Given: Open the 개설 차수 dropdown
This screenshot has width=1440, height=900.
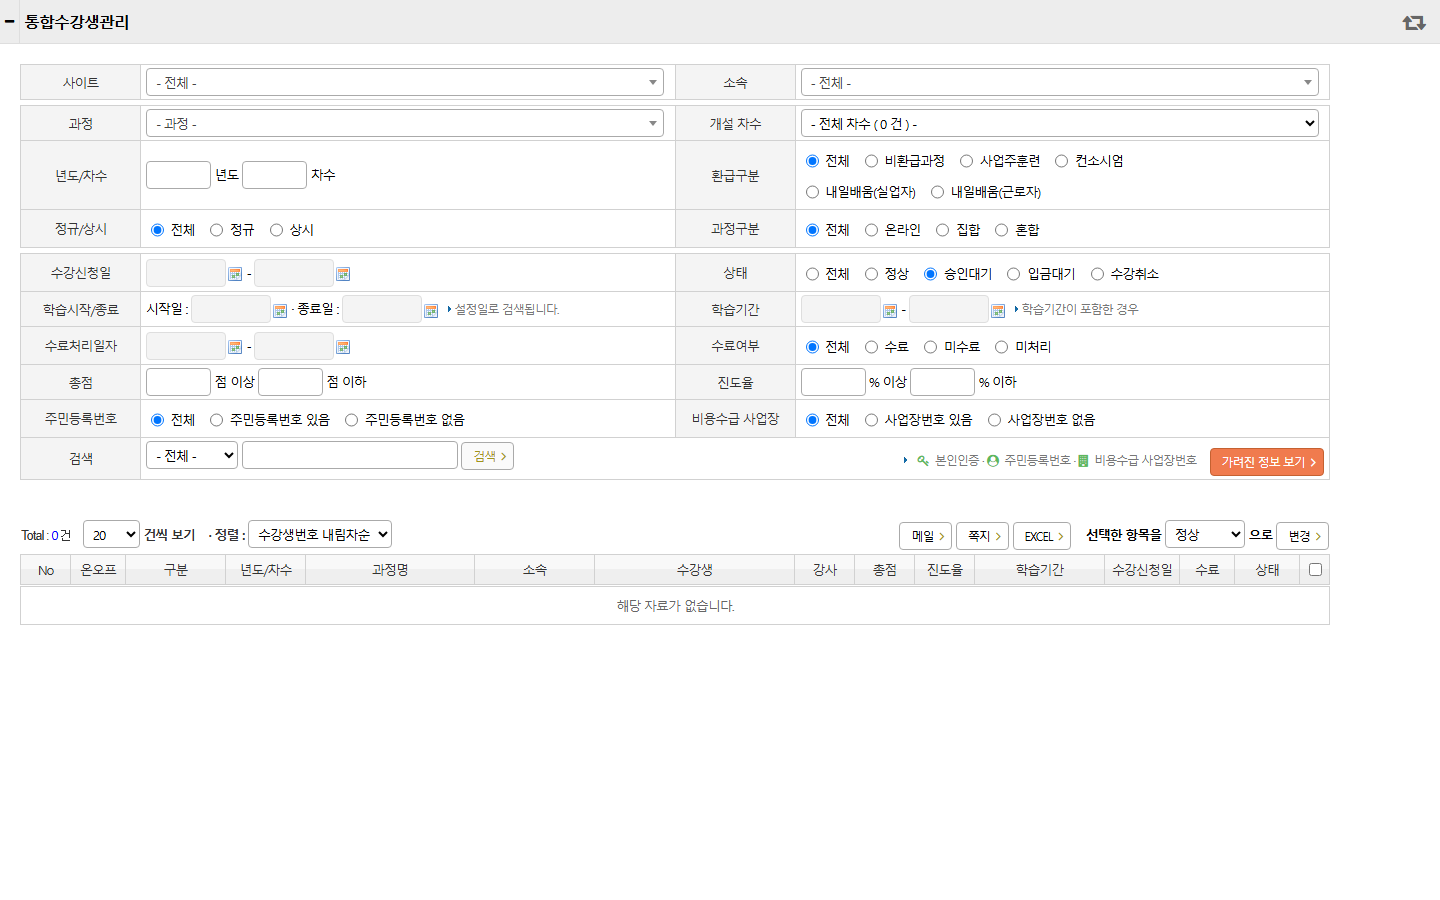Looking at the screenshot, I should click(1060, 124).
